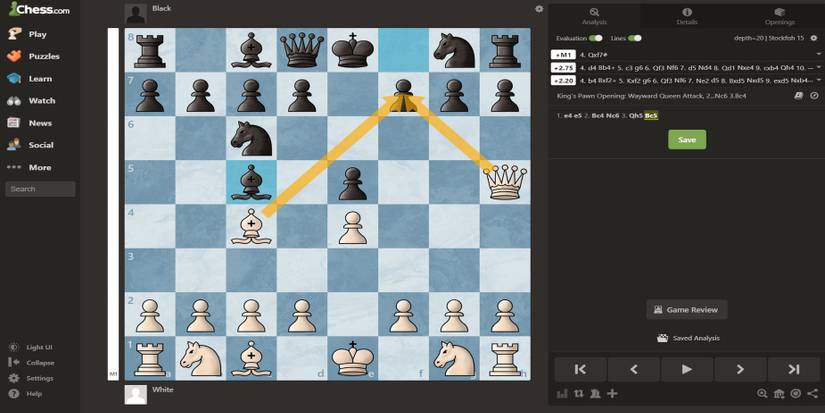Select move Bc5 in move list
Image resolution: width=825 pixels, height=413 pixels.
coord(651,116)
